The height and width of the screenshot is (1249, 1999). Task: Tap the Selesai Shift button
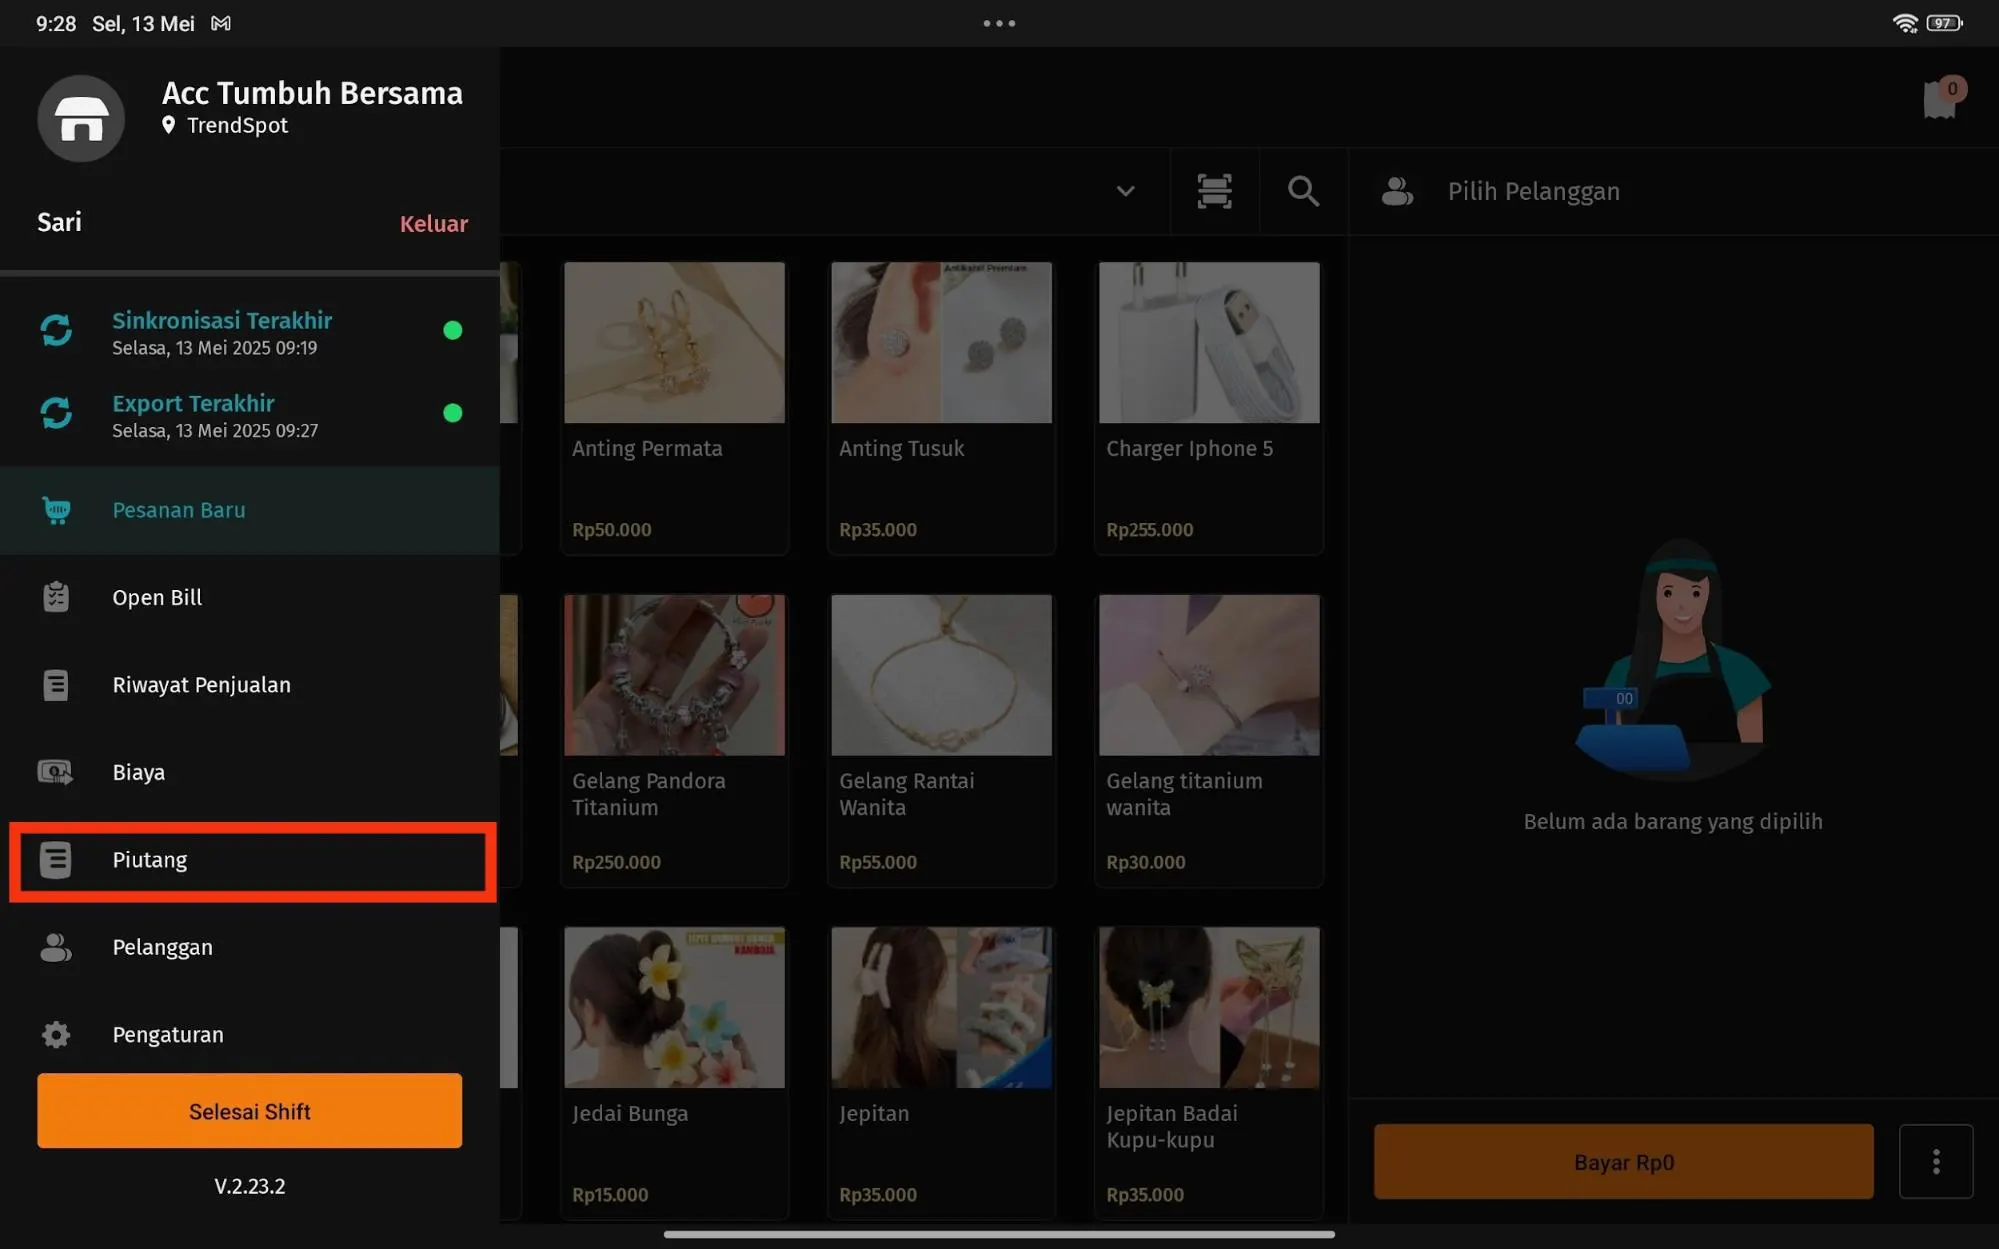250,1111
